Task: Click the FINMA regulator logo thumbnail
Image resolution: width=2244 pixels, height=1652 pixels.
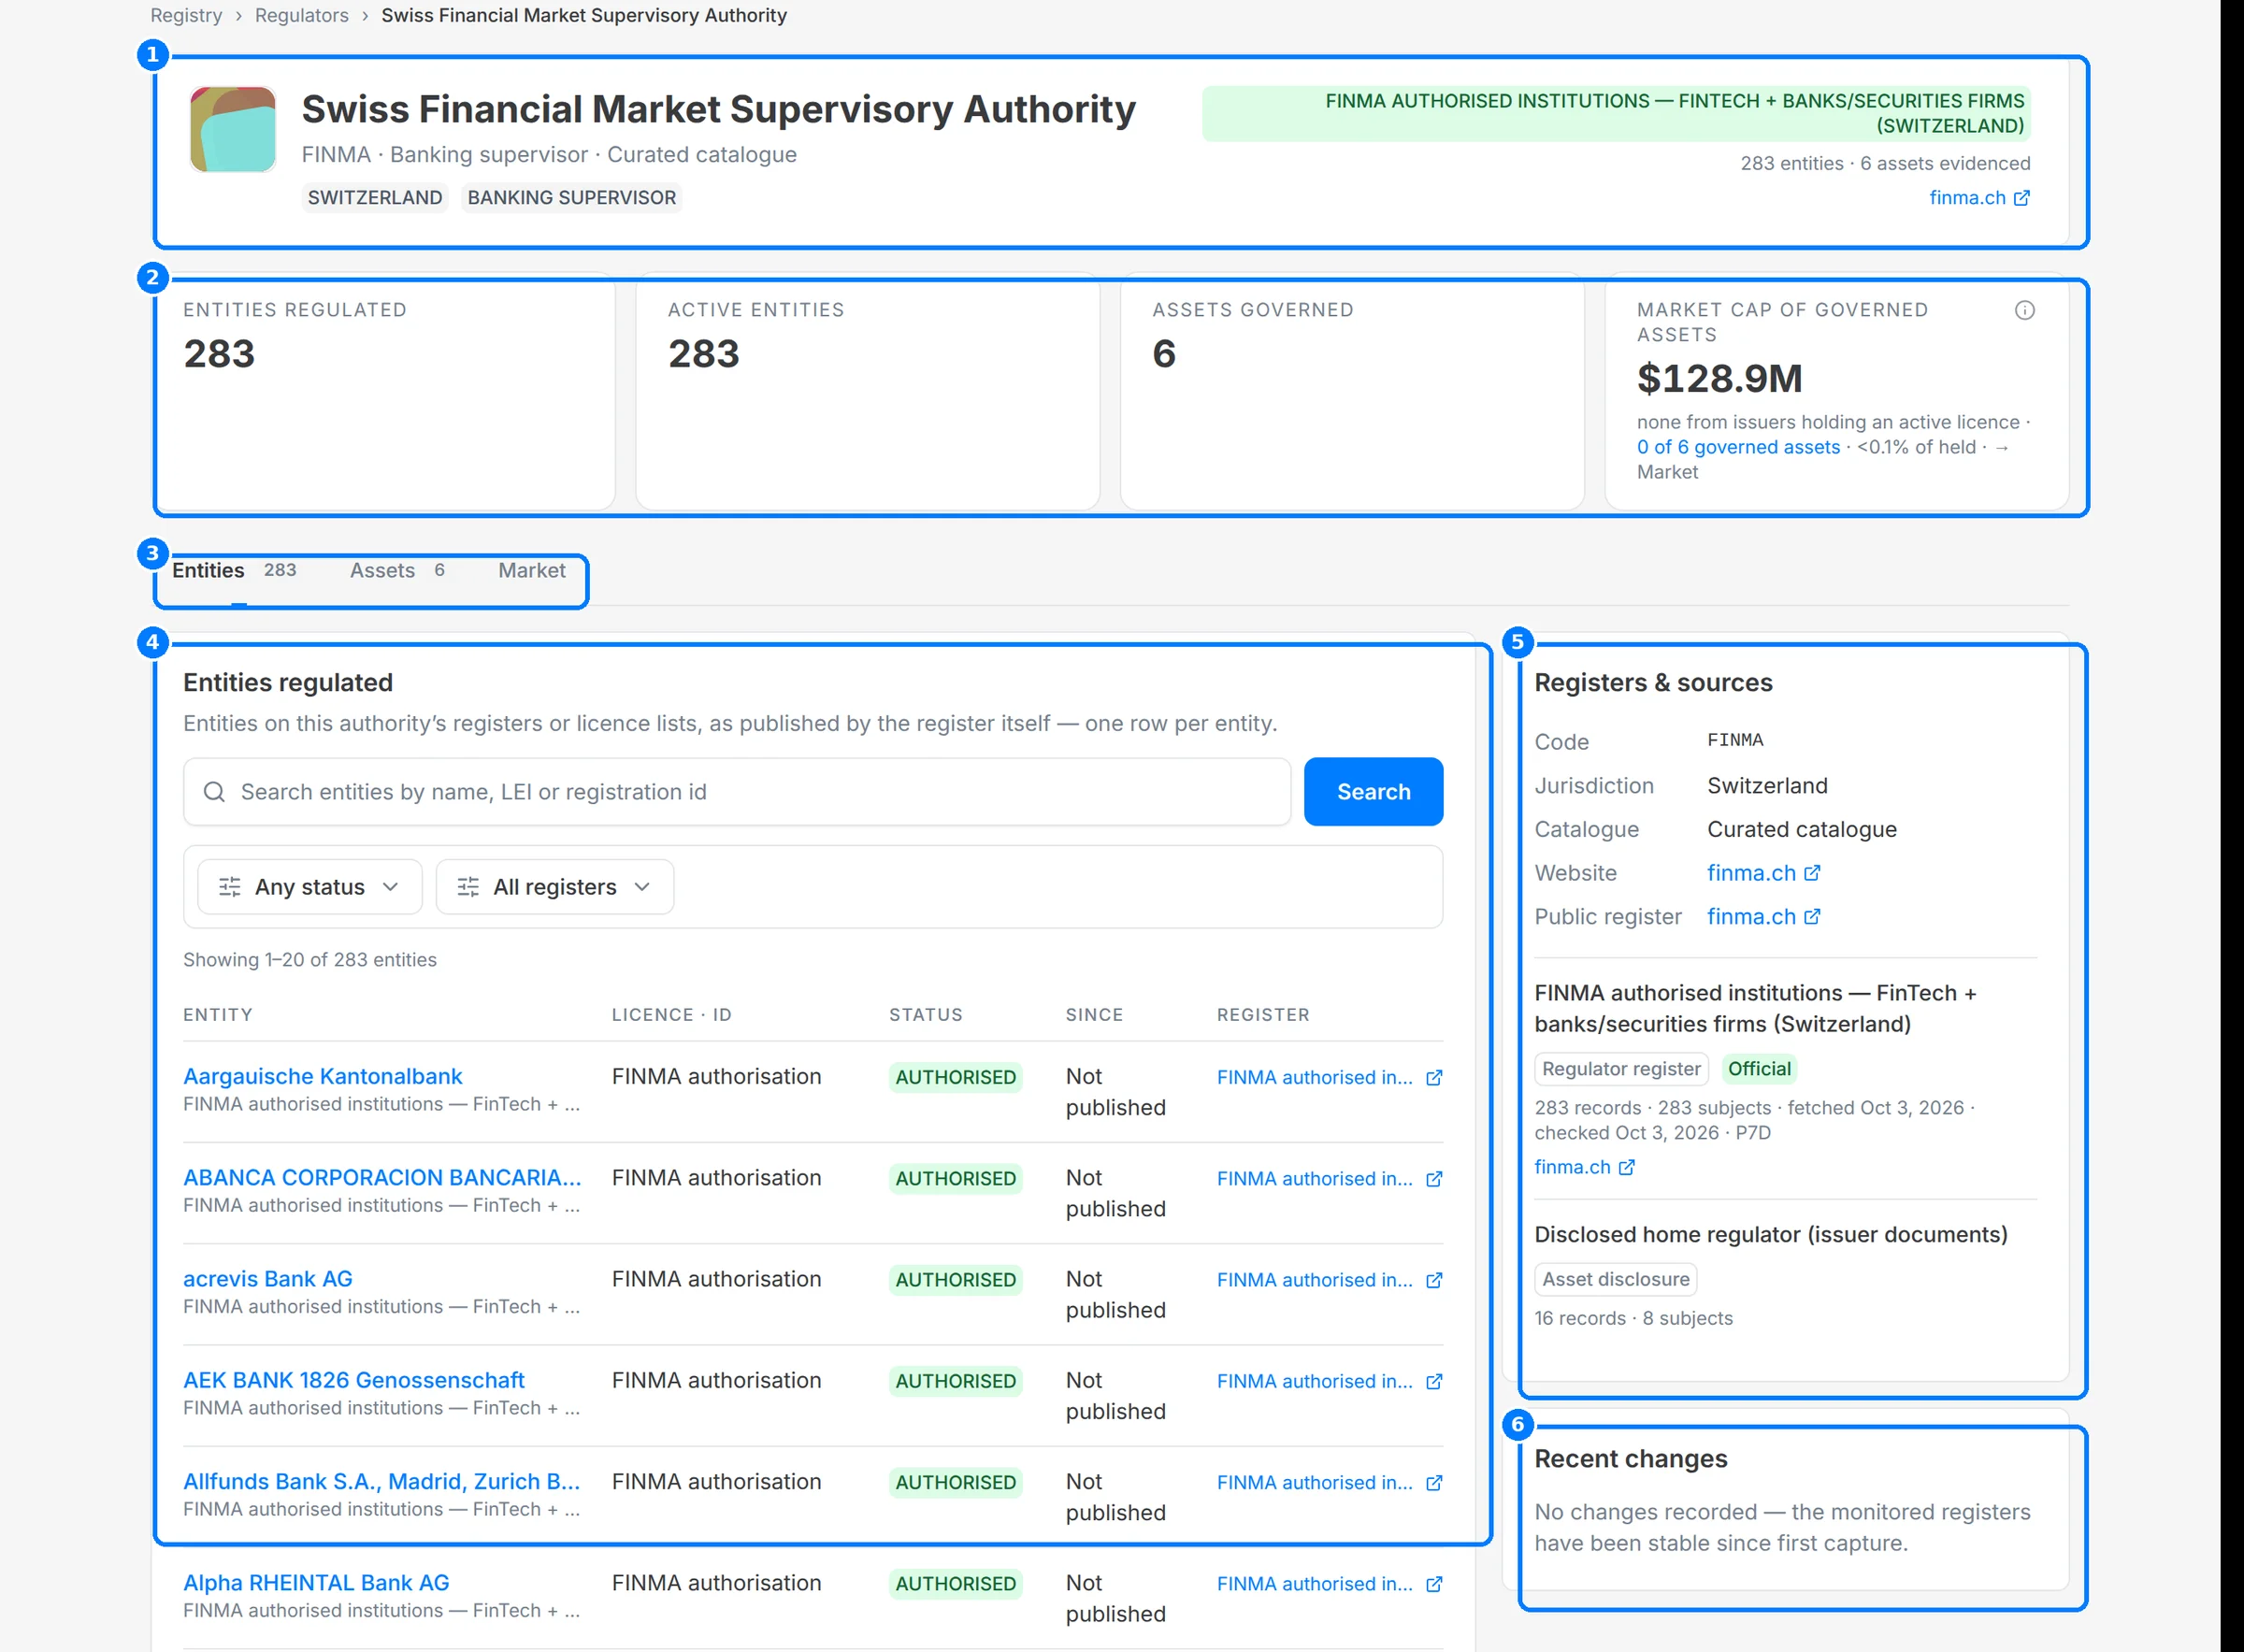Action: point(233,129)
